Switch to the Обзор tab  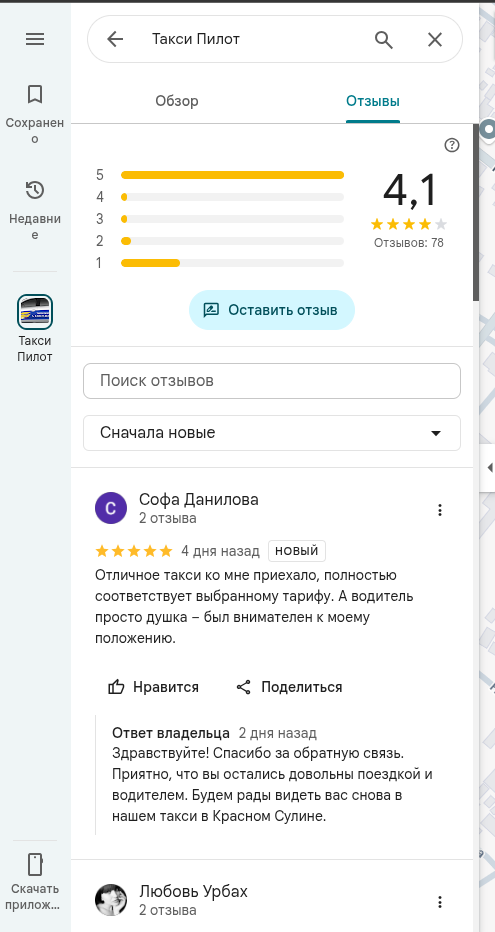tap(177, 101)
